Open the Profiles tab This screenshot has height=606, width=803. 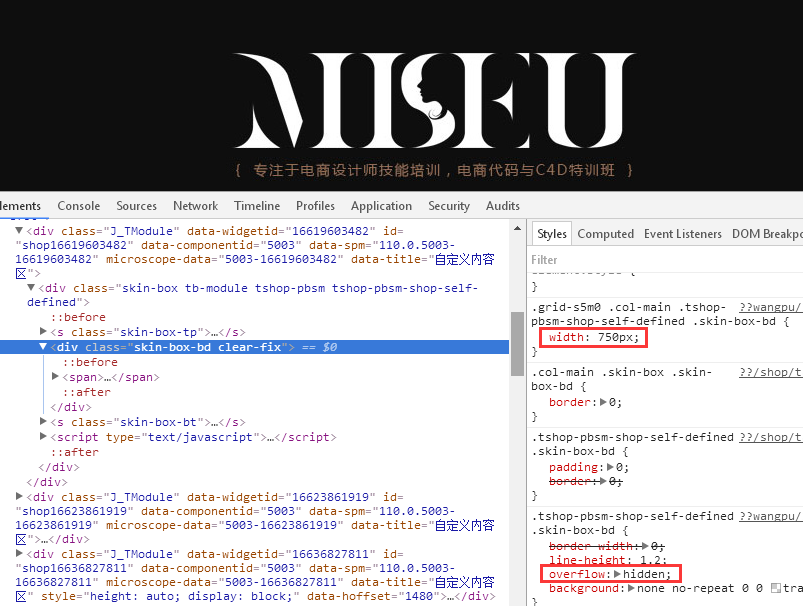(x=315, y=206)
